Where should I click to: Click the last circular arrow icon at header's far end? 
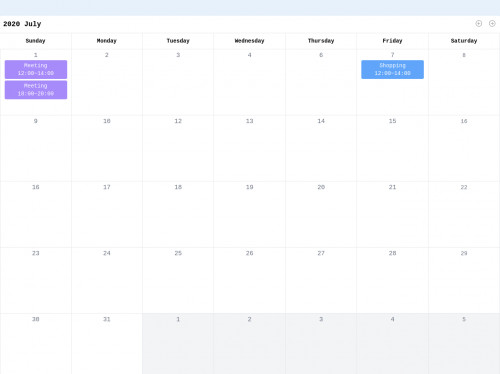coord(492,23)
